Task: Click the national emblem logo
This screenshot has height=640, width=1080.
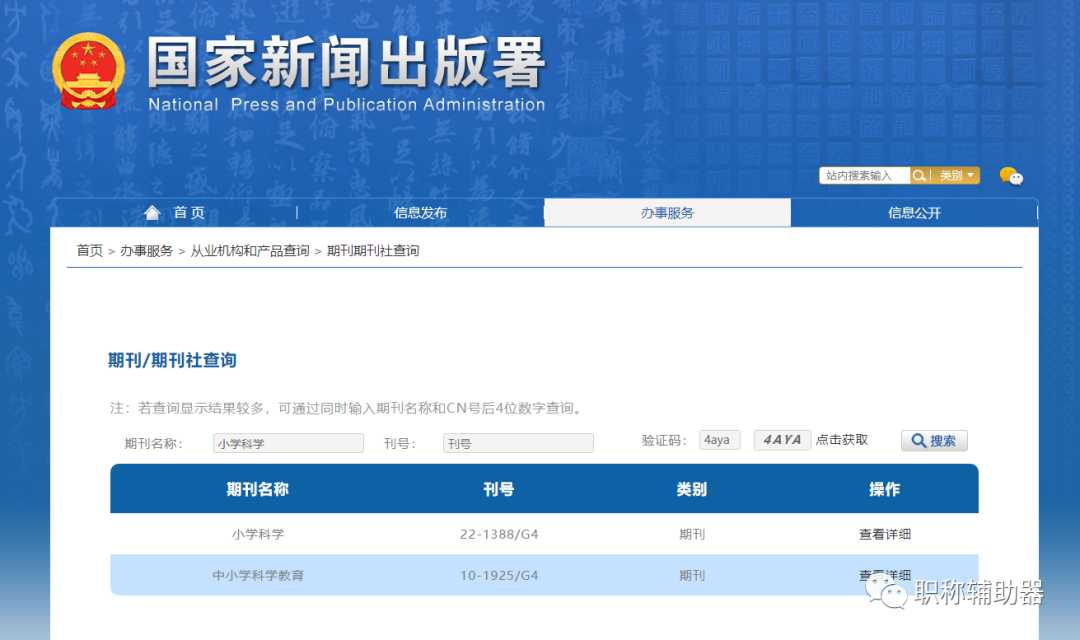Action: pyautogui.click(x=88, y=70)
